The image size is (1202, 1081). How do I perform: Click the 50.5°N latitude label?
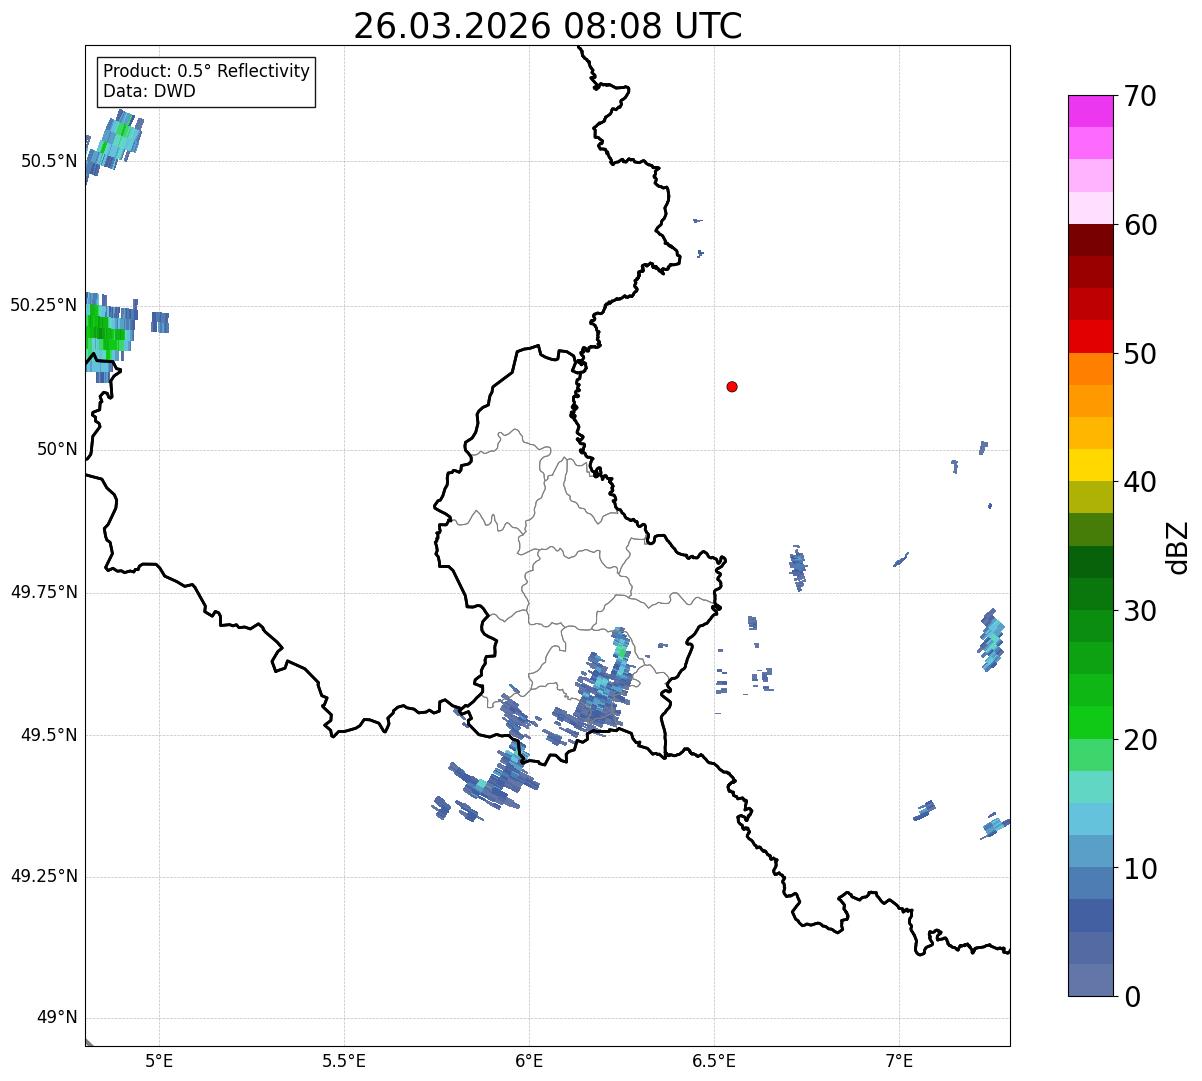(x=49, y=161)
